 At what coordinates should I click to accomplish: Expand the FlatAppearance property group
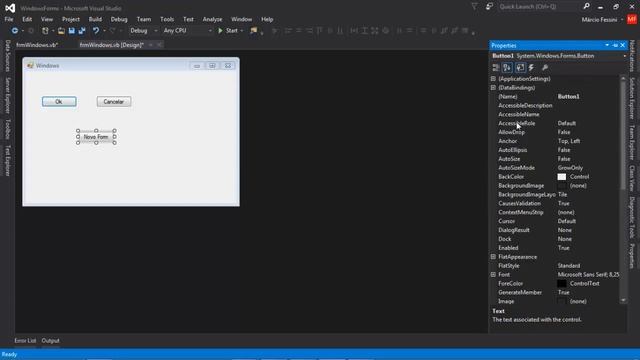(x=493, y=257)
